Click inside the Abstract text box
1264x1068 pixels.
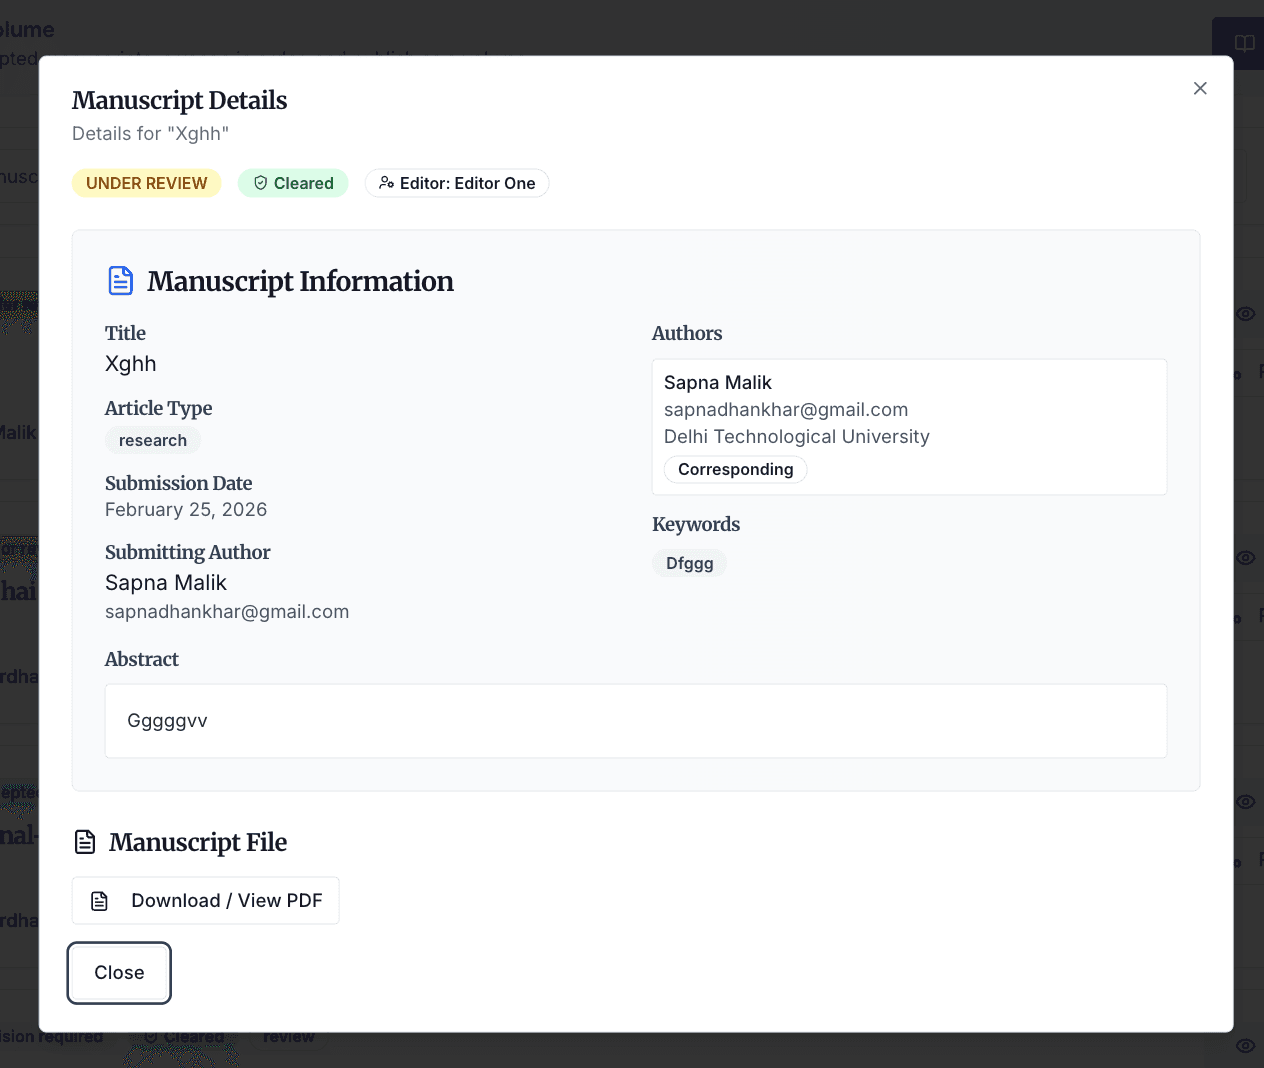pos(635,721)
